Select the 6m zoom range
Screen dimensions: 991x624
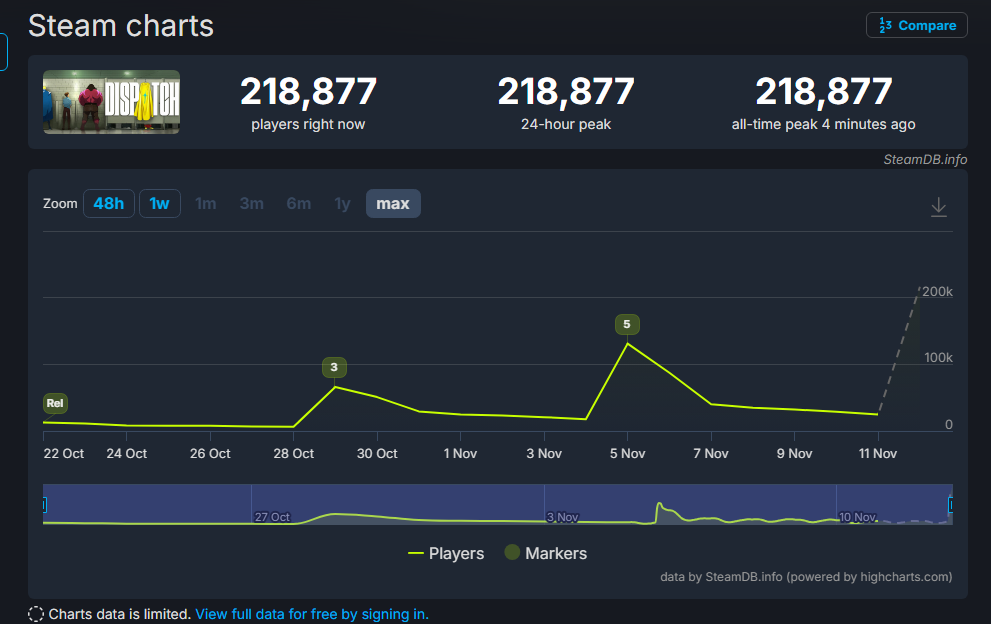(298, 204)
